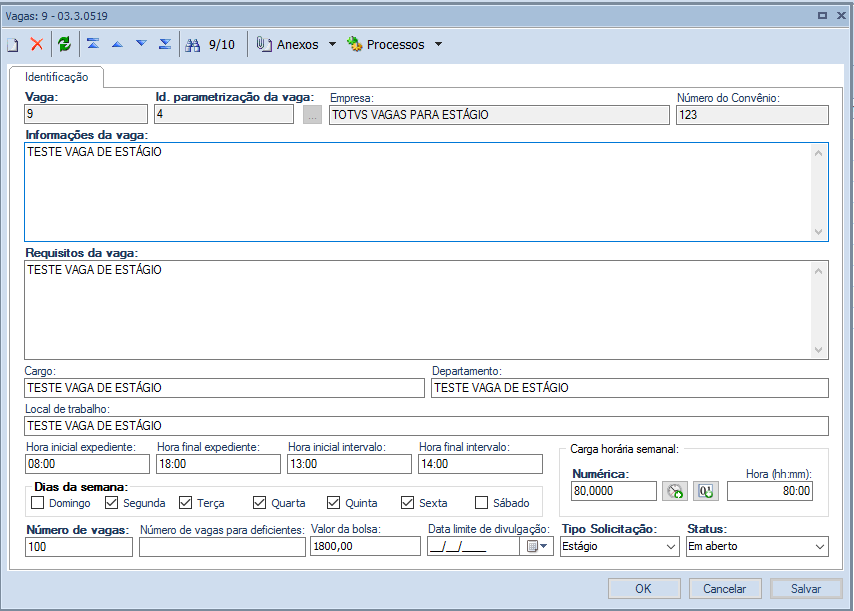Click the Anexos menu label

pos(297,45)
